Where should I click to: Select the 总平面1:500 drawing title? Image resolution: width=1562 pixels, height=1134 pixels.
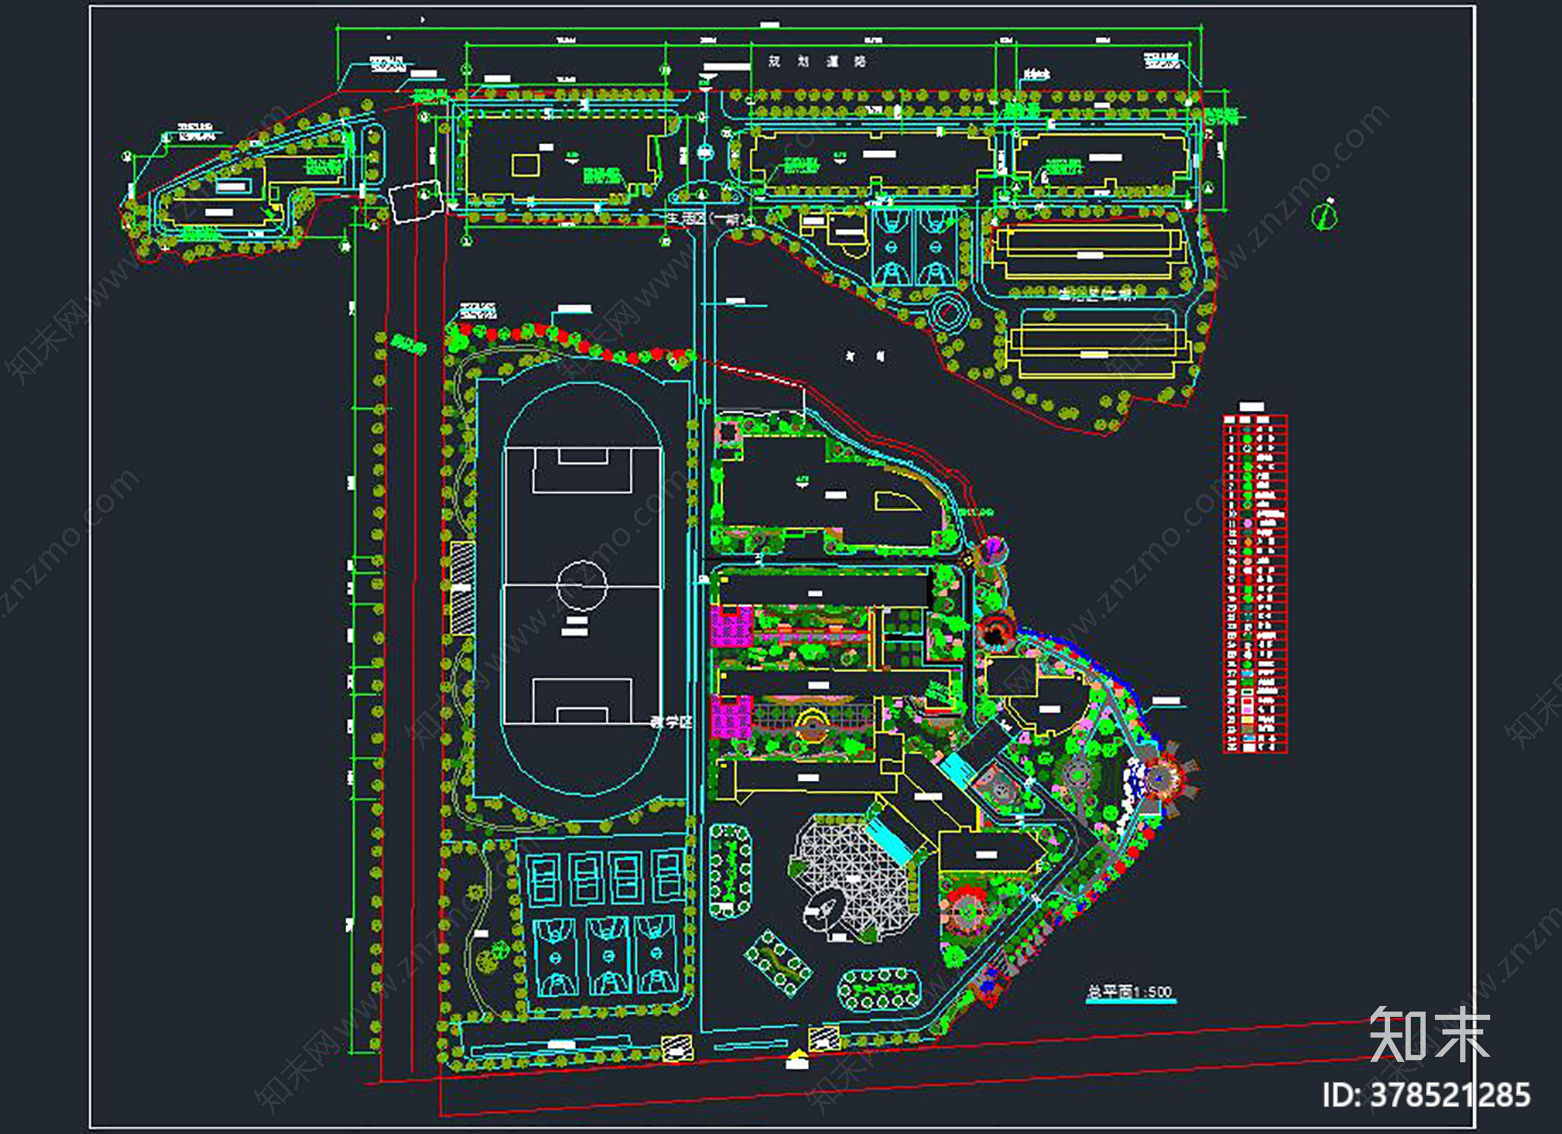click(1130, 992)
